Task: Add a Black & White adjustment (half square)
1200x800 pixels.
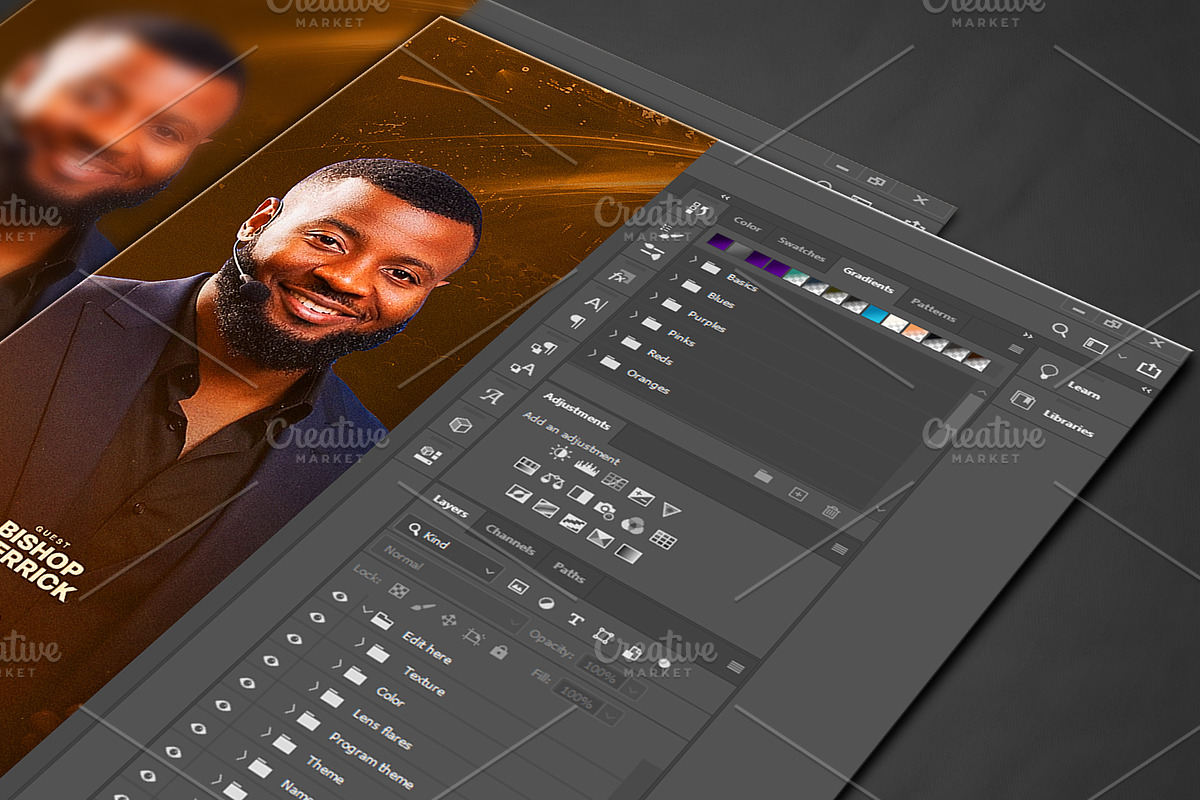Action: click(x=579, y=495)
